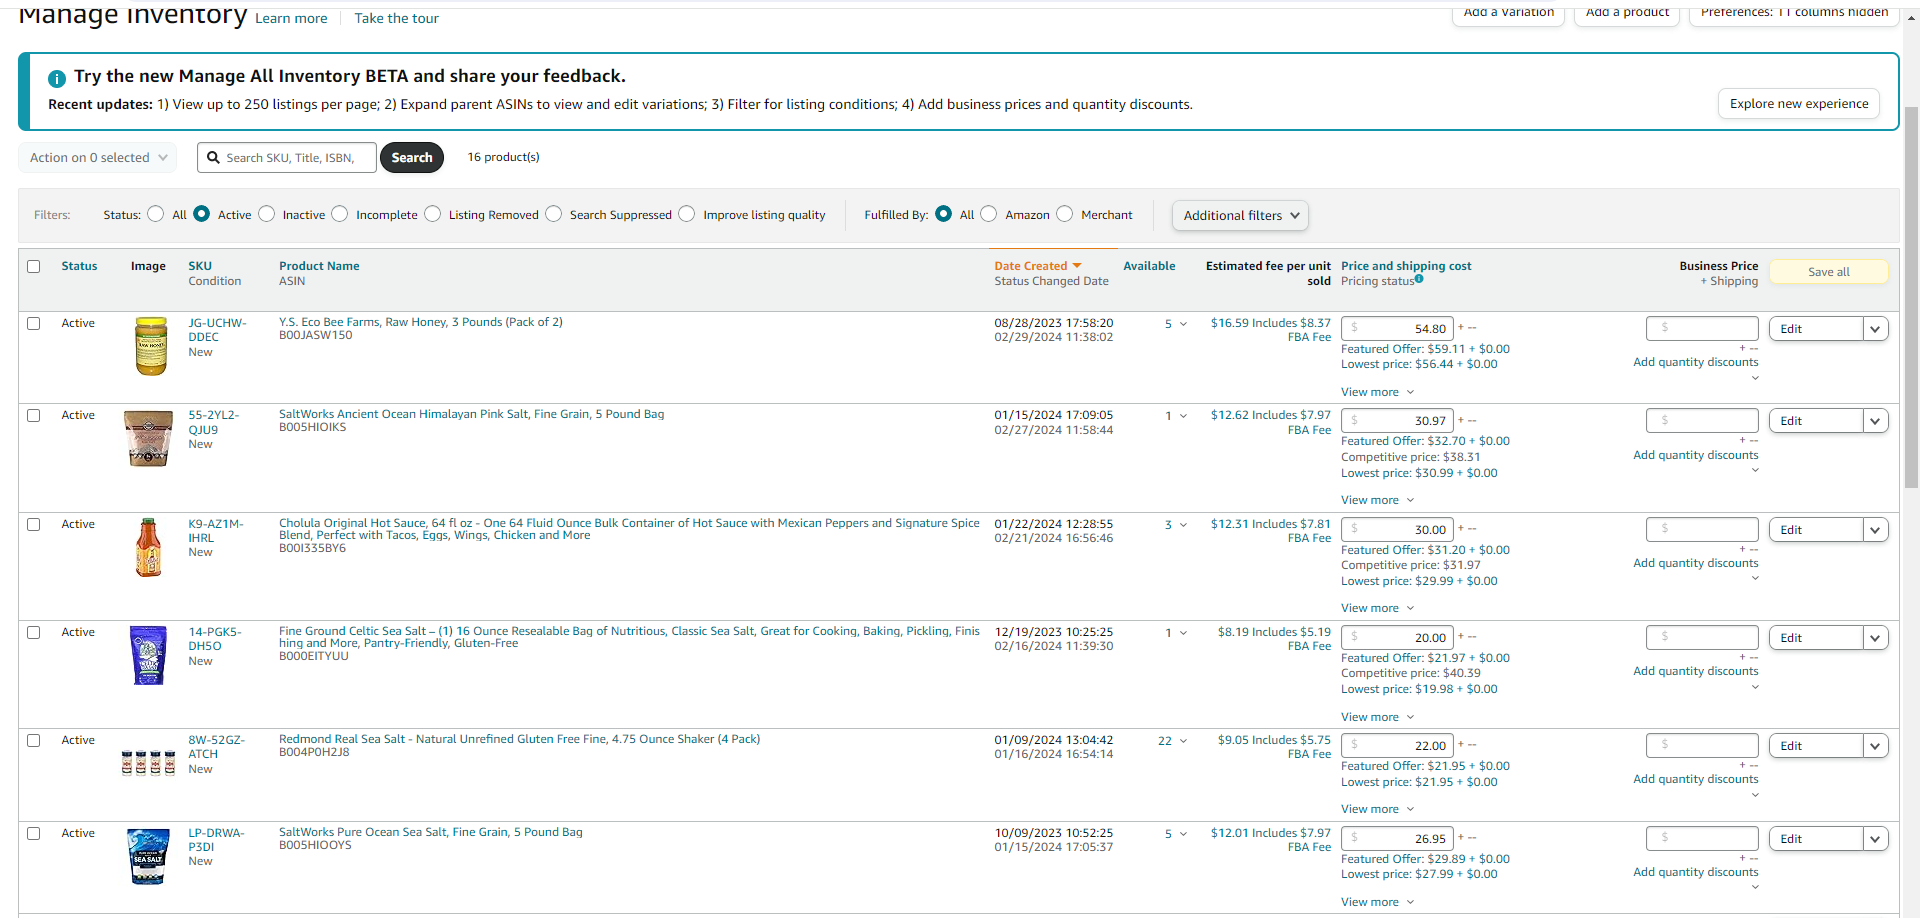Open the Himalayan pink salt product image
The height and width of the screenshot is (918, 1920).
click(x=148, y=438)
